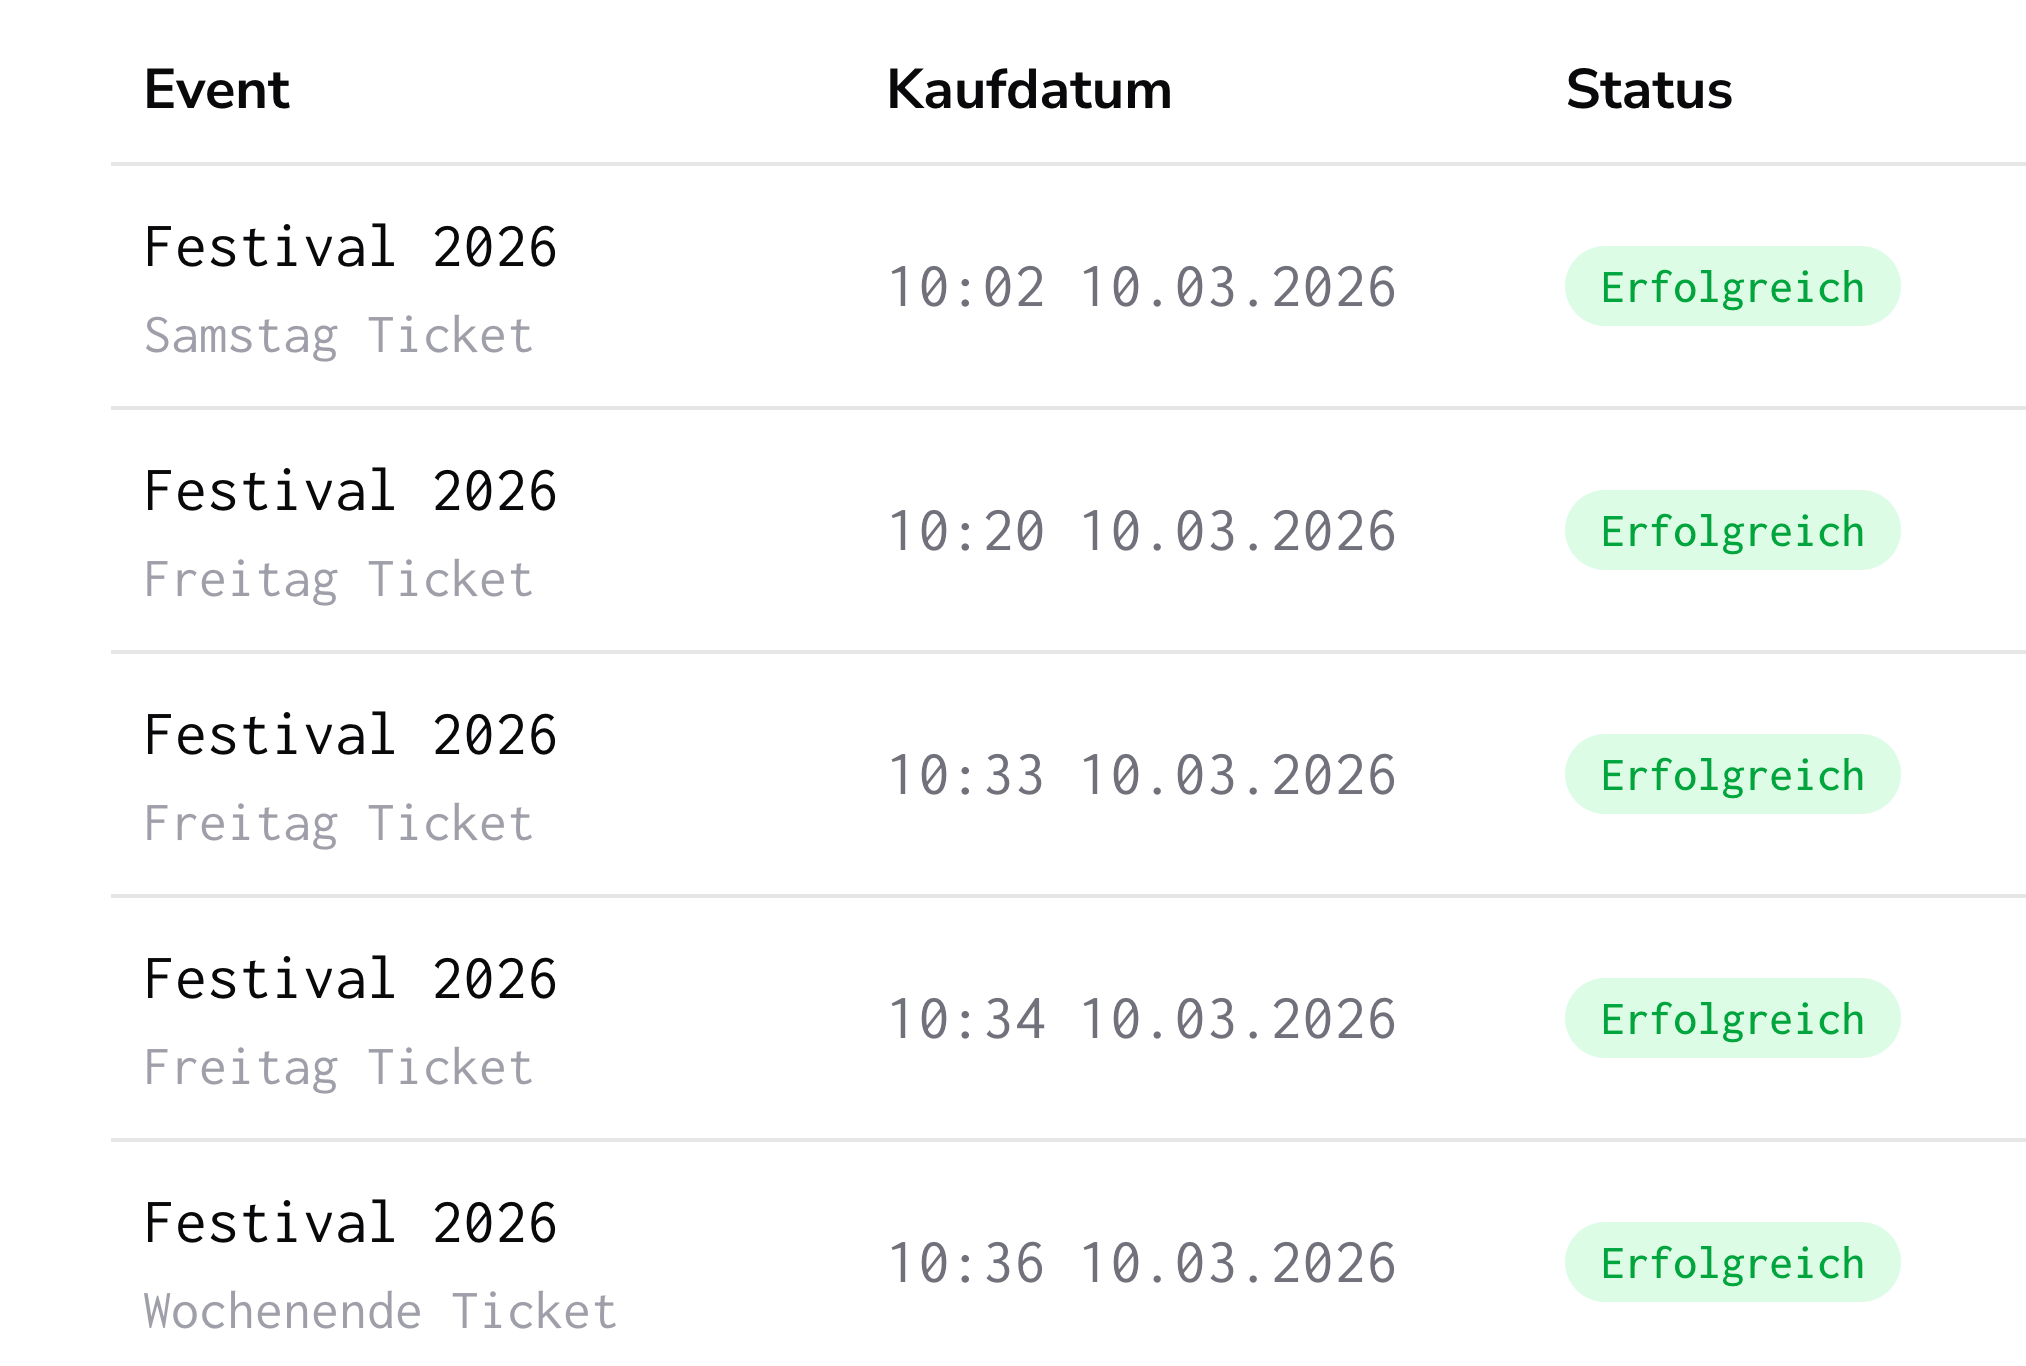
Task: Click purchase date 10:02 10.03.2026
Action: pos(1142,288)
